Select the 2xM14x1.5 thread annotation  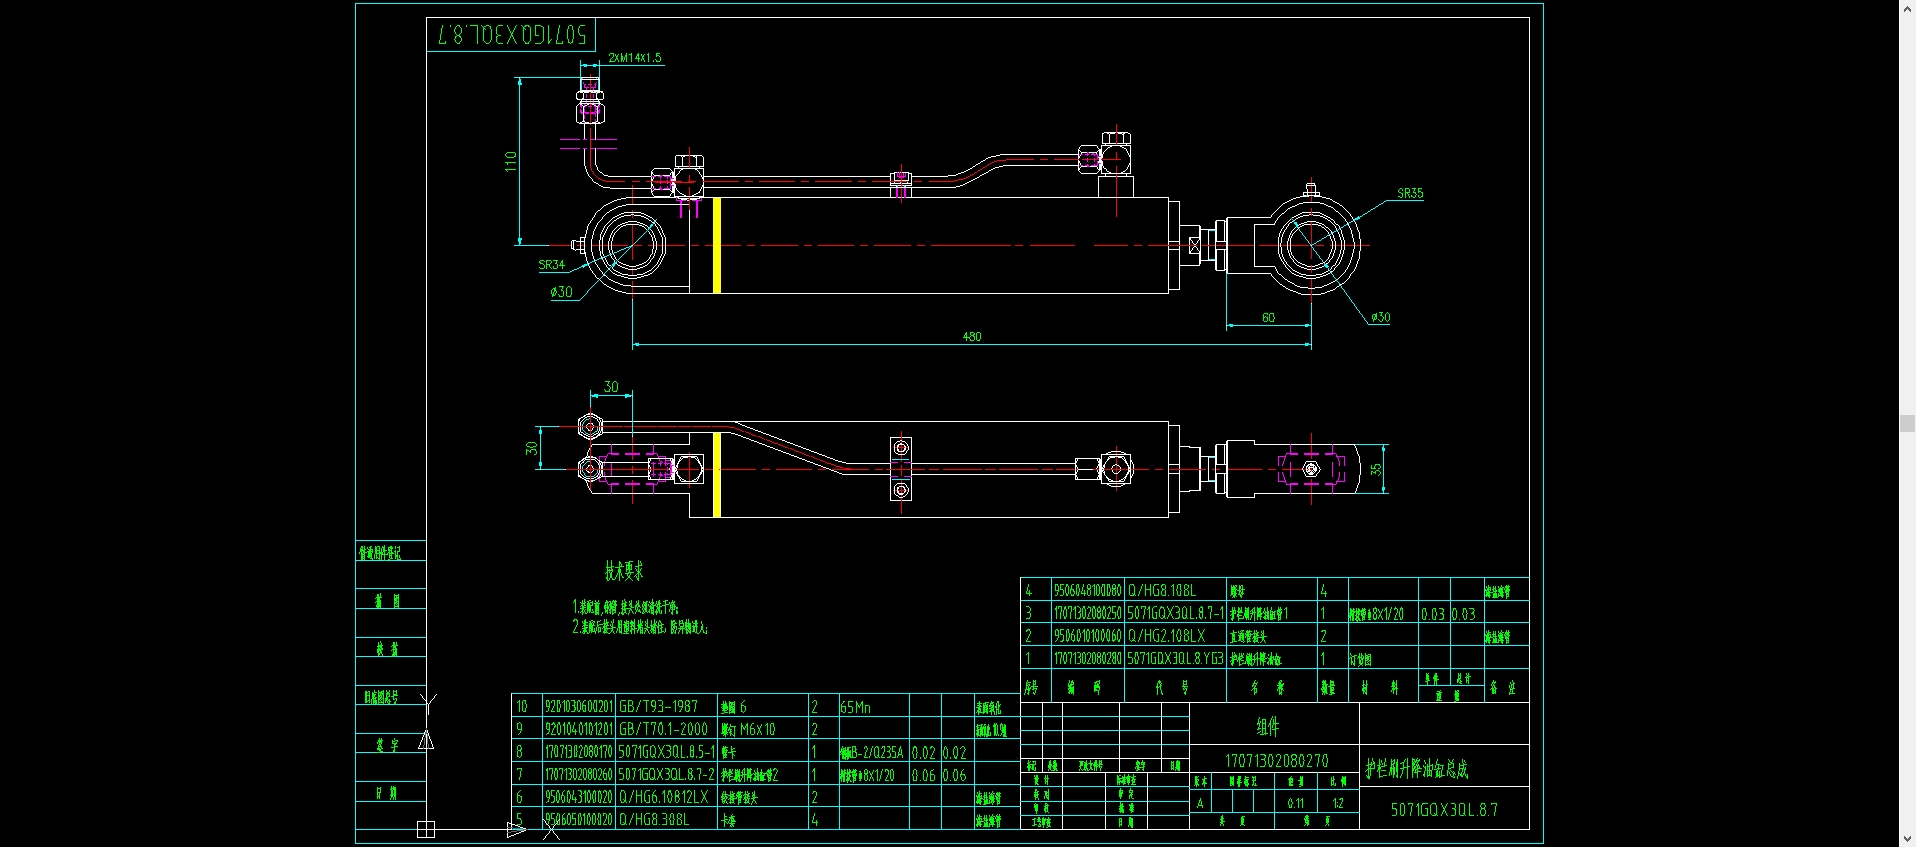pos(635,58)
